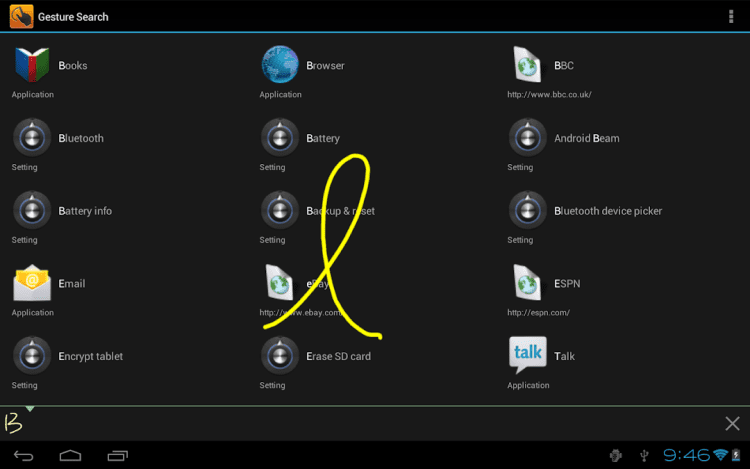Image resolution: width=750 pixels, height=469 pixels.
Task: Open the Books application icon
Action: pos(32,65)
